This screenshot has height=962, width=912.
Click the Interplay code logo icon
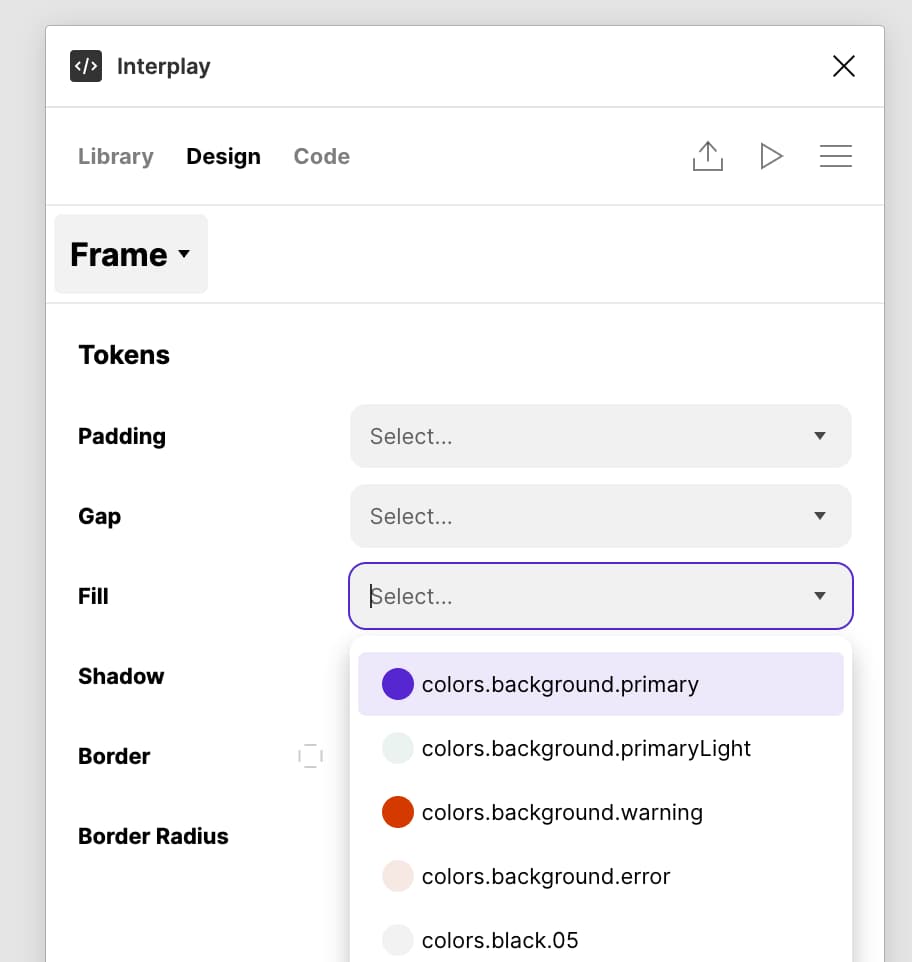click(86, 66)
